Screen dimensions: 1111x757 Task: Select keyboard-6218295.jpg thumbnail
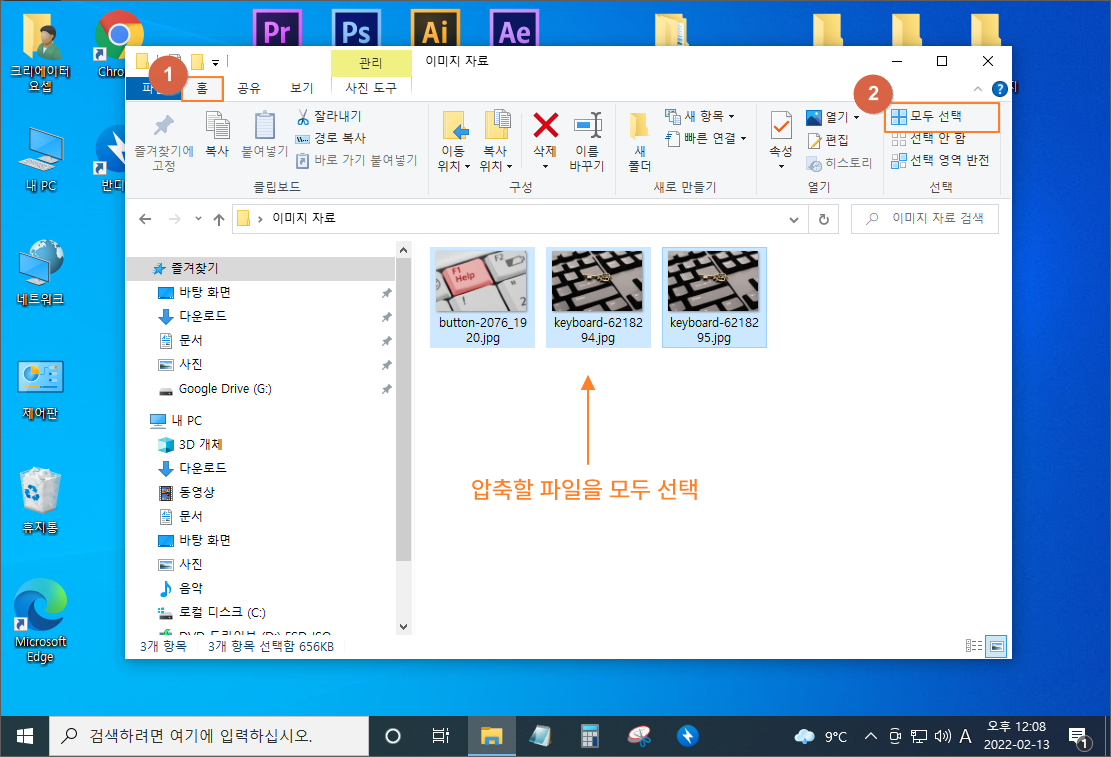tap(714, 297)
